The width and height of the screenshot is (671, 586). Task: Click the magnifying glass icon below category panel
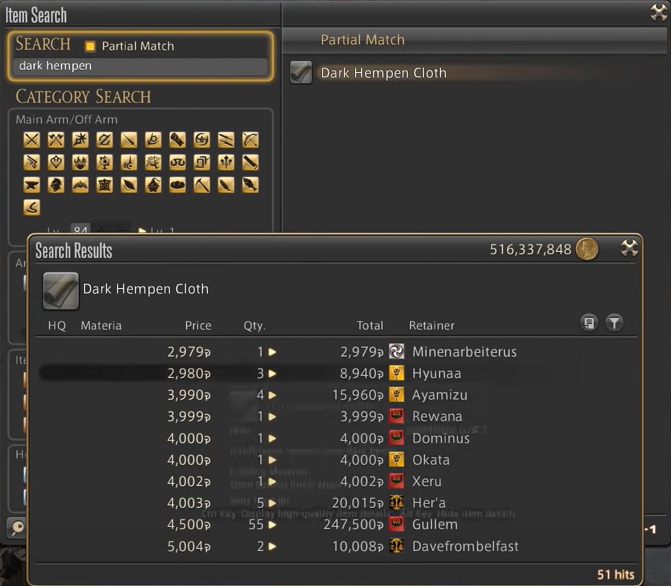point(17,527)
